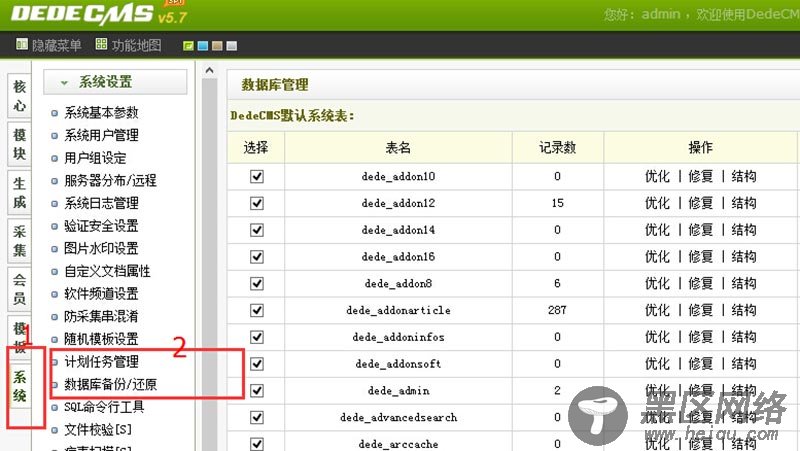Click bullet icon beside 验证安全设置

click(x=55, y=227)
